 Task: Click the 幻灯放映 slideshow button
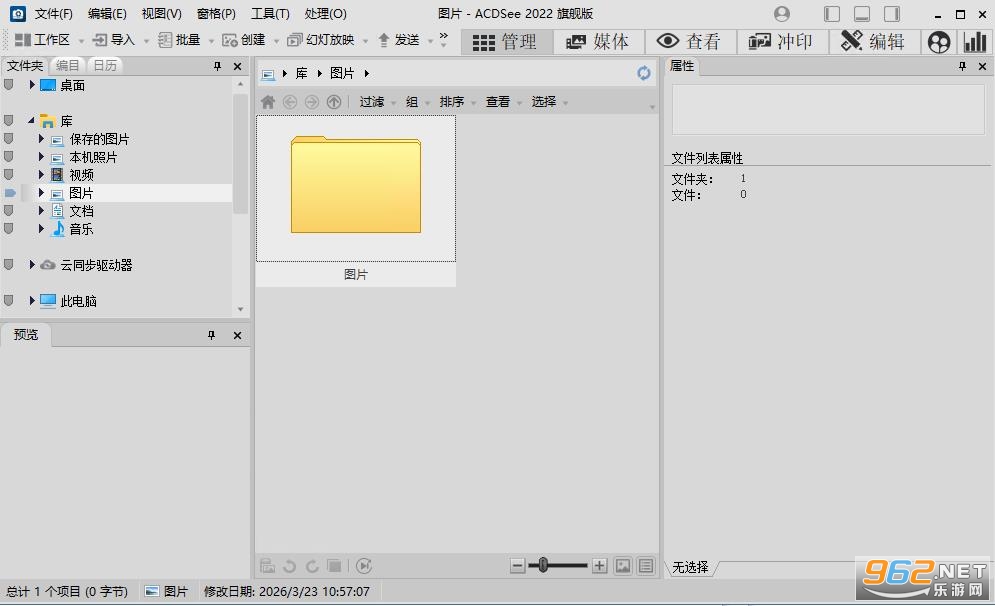pos(321,40)
